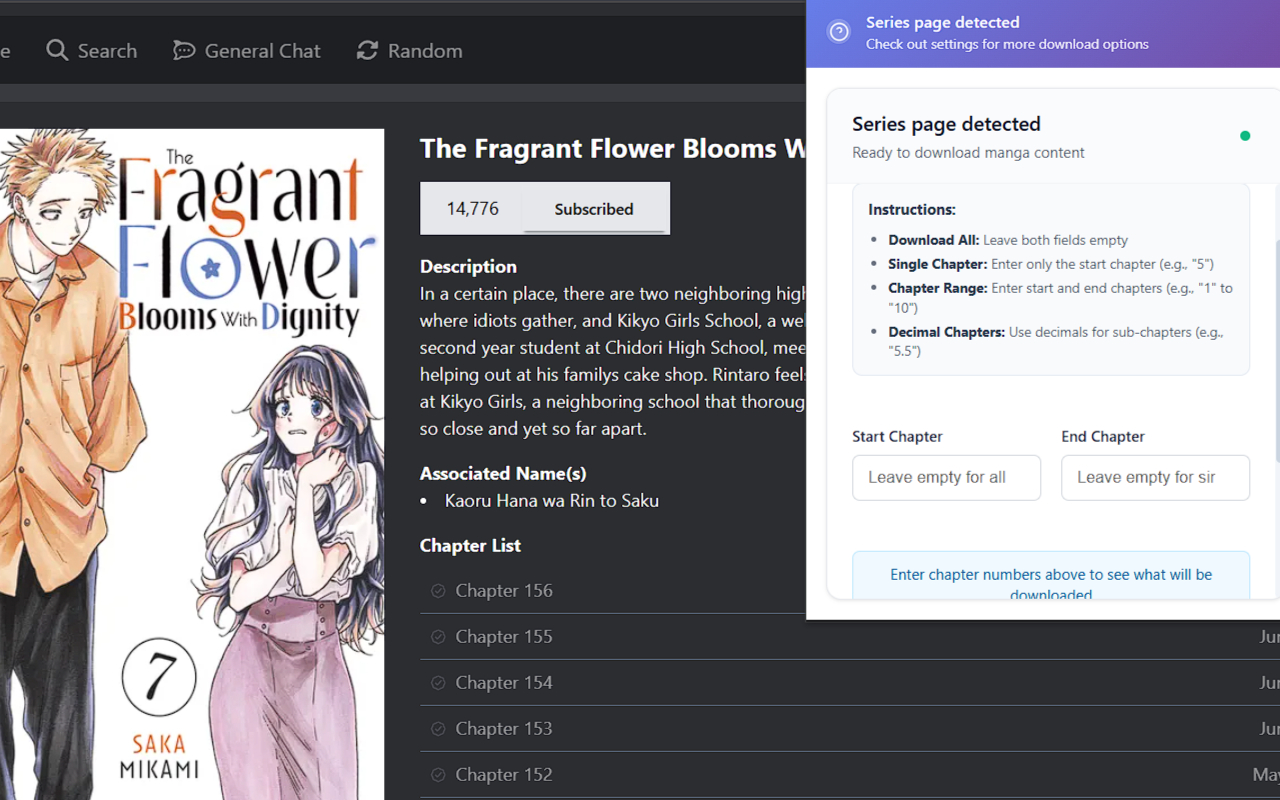
Task: Open the Search menu item
Action: (x=107, y=51)
